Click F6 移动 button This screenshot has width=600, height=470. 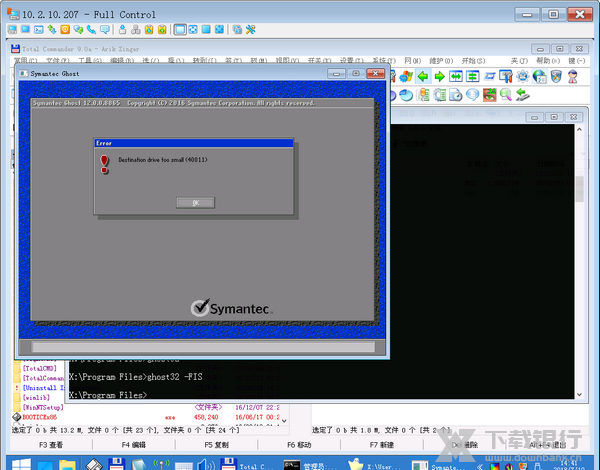click(299, 445)
